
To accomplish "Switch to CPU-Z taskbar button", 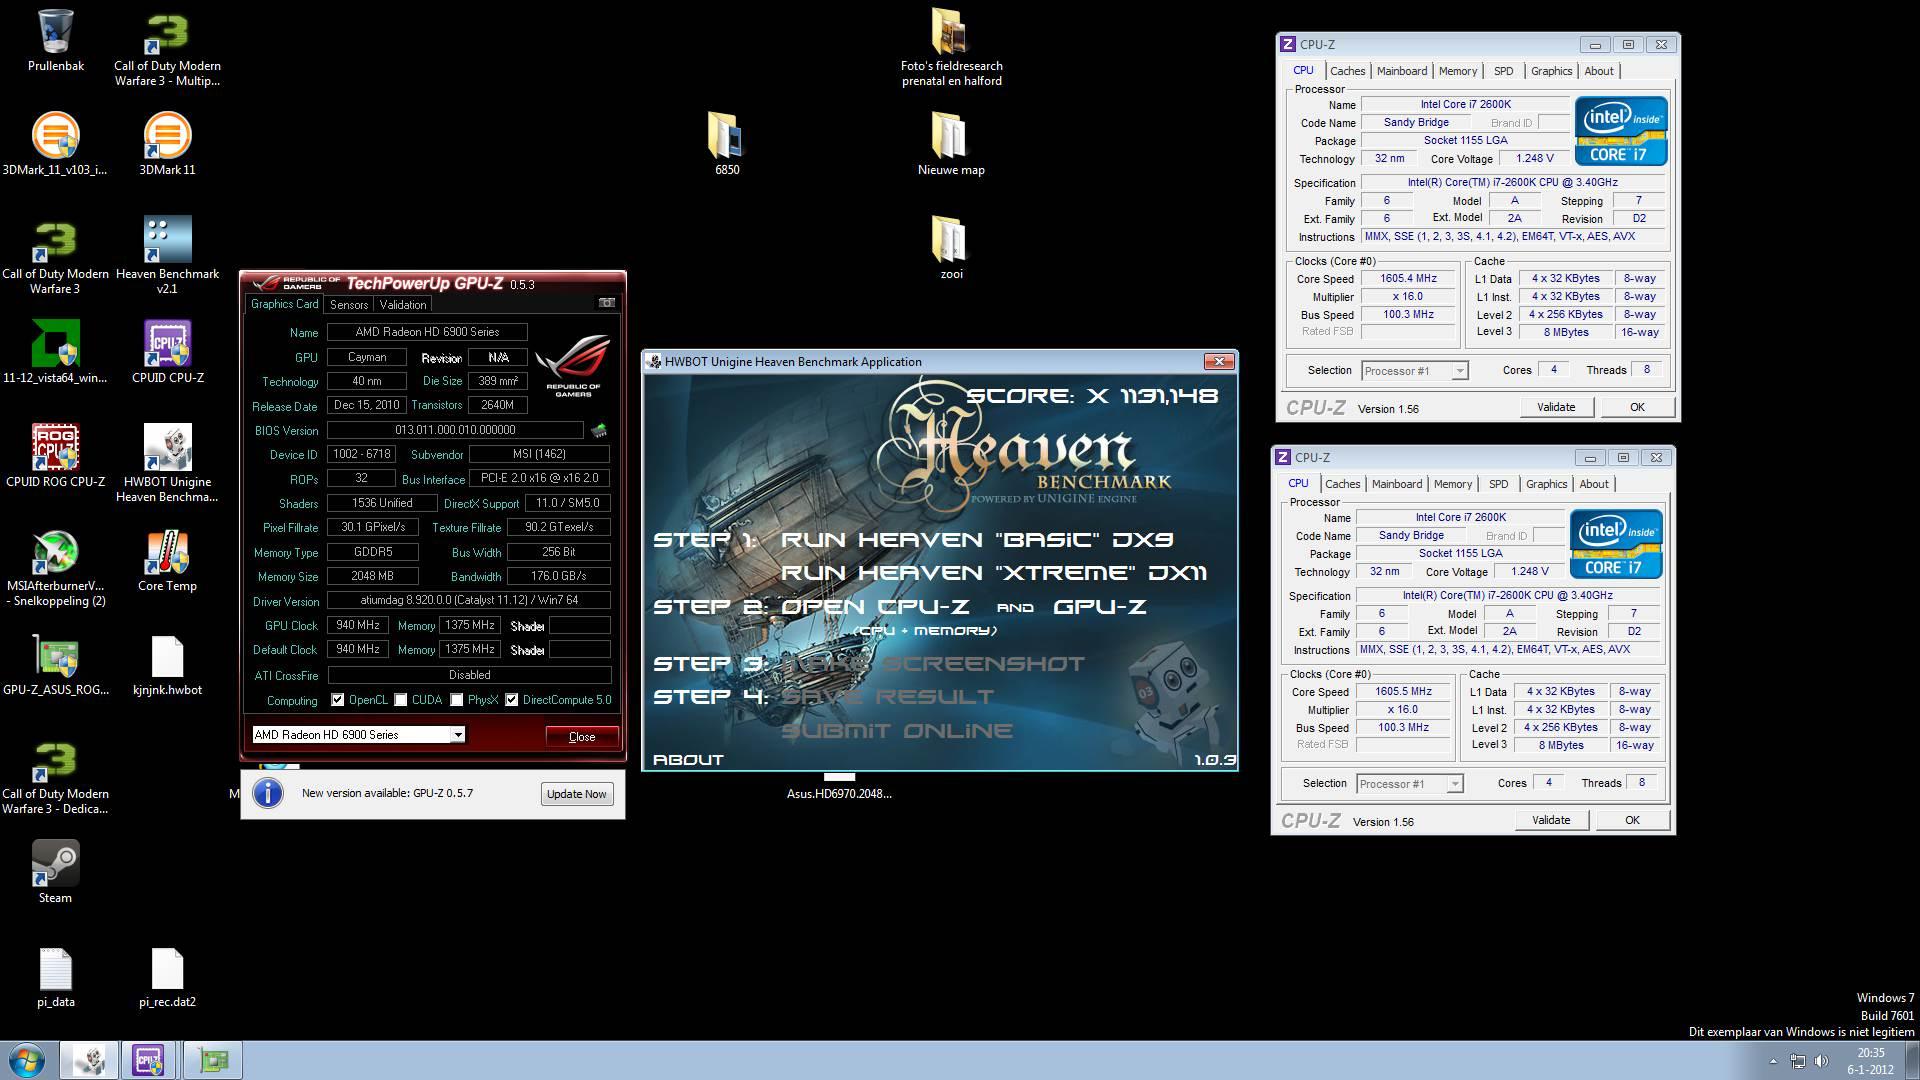I will pyautogui.click(x=149, y=1060).
